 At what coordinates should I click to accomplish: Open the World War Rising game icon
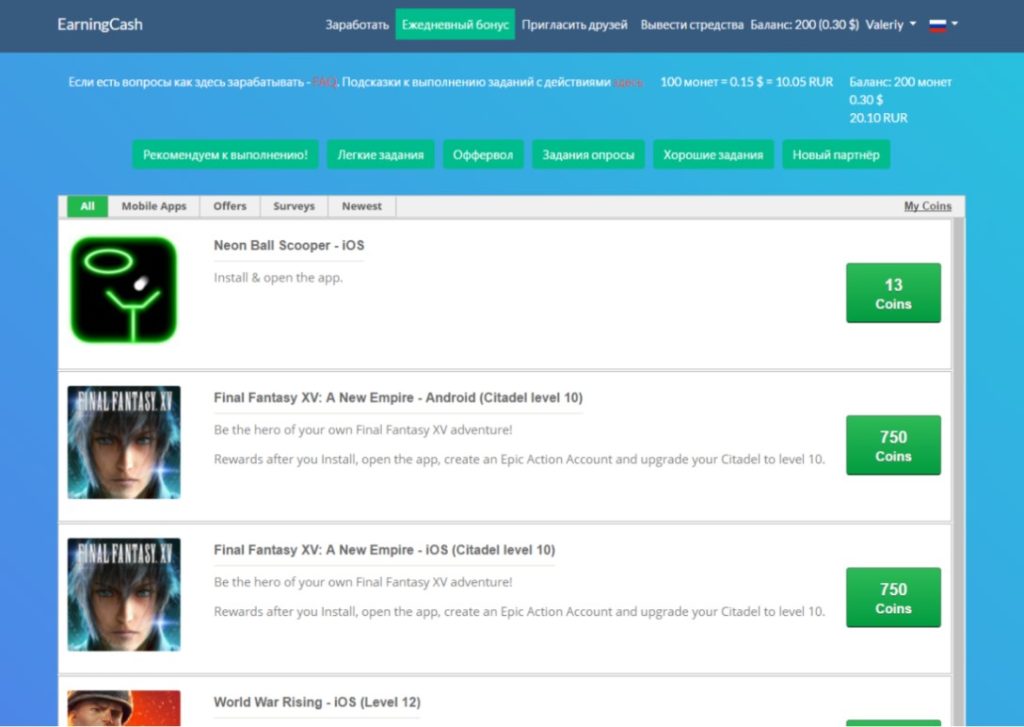(x=124, y=708)
